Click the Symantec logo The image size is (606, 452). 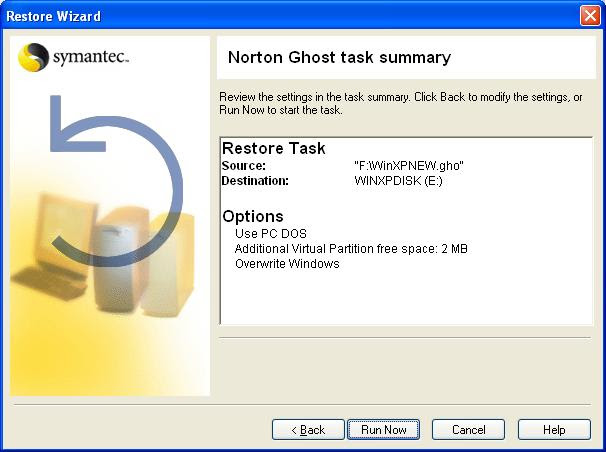(x=73, y=57)
